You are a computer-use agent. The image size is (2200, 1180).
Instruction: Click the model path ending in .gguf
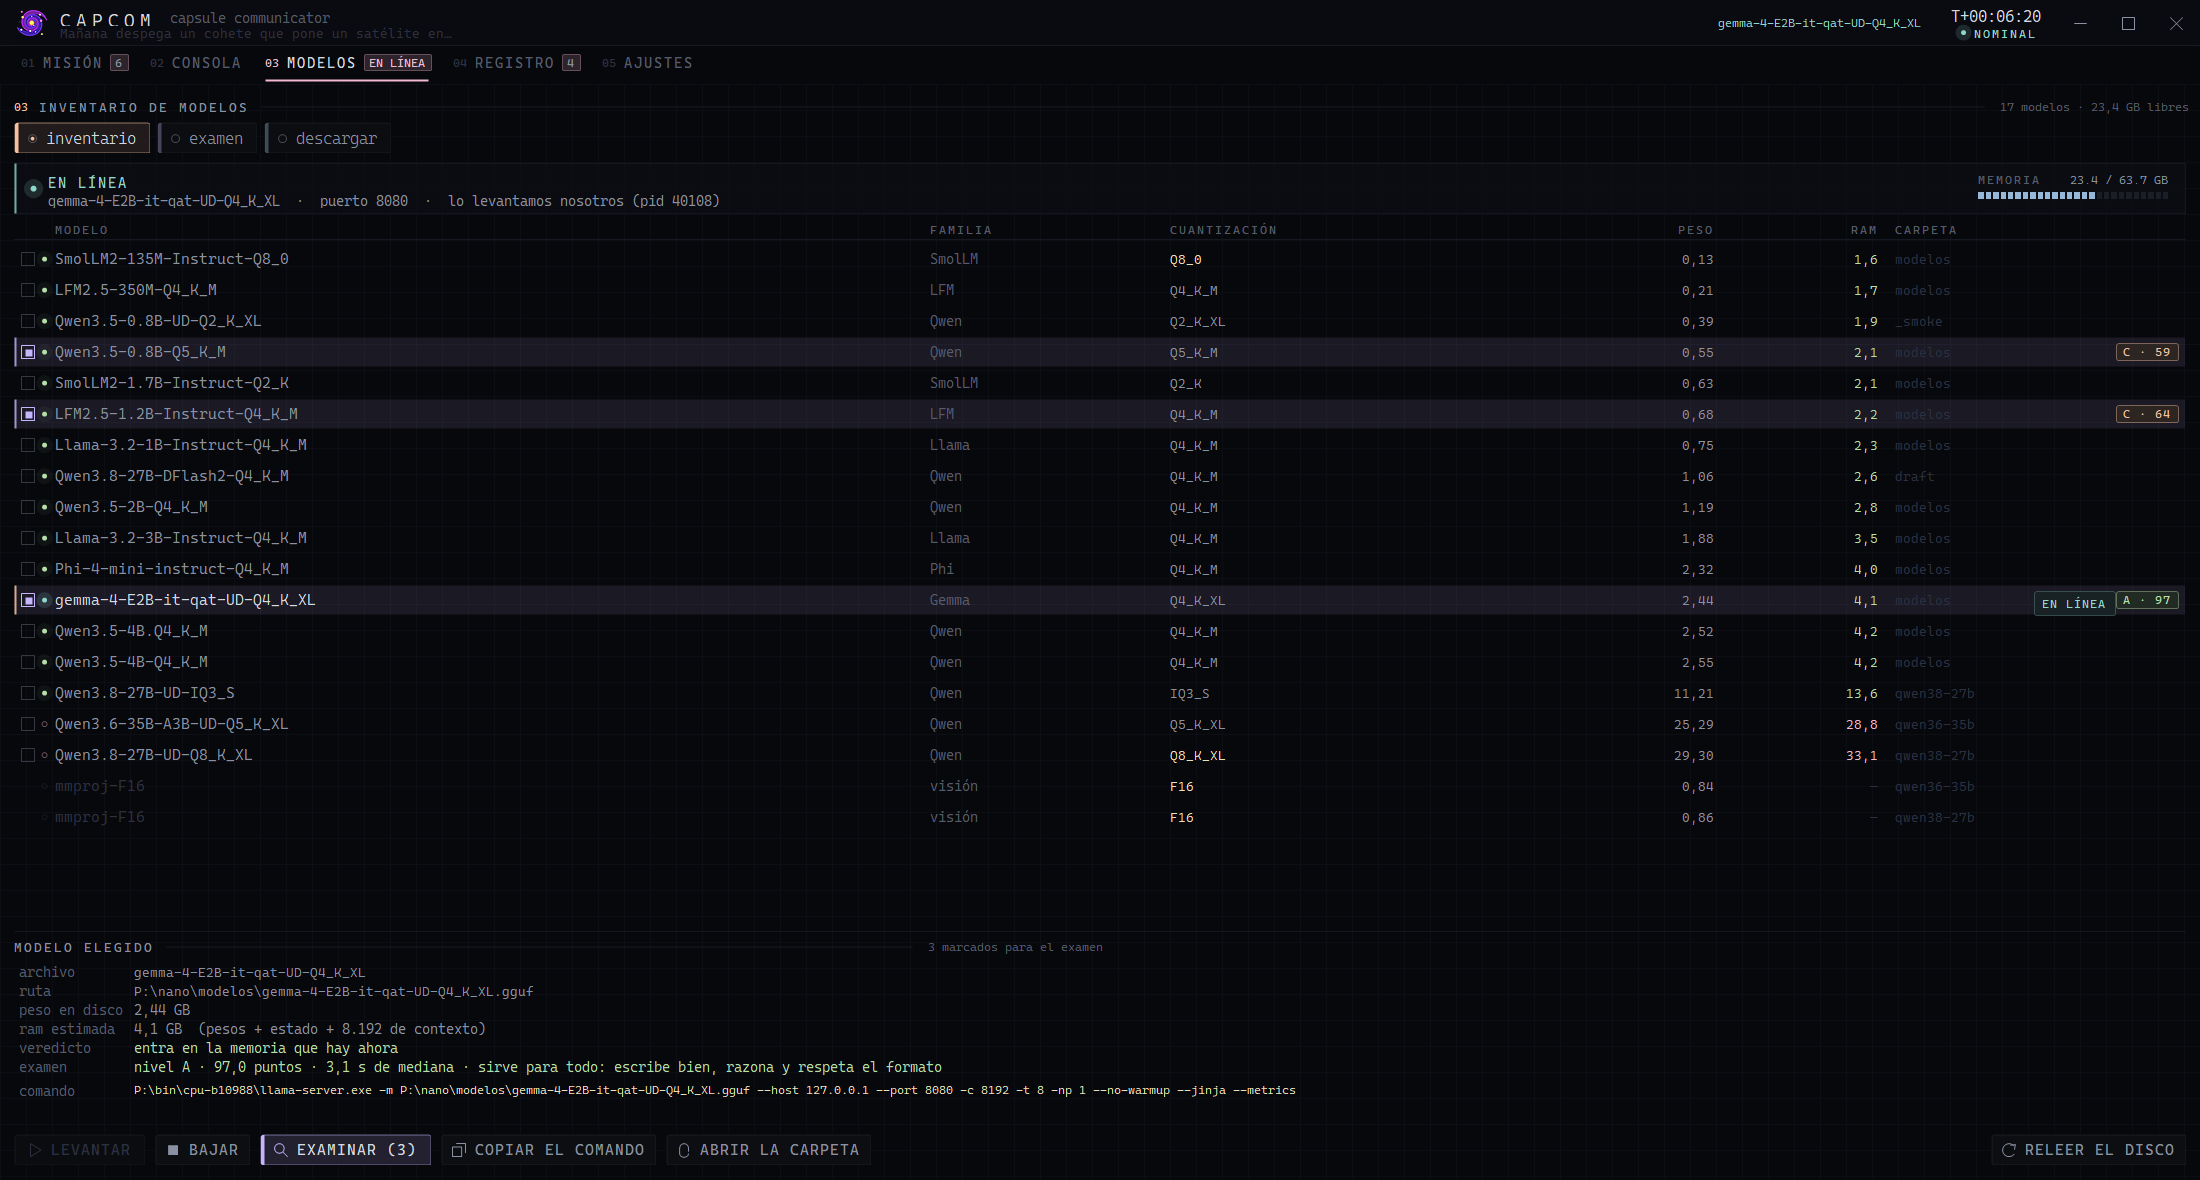click(x=334, y=992)
